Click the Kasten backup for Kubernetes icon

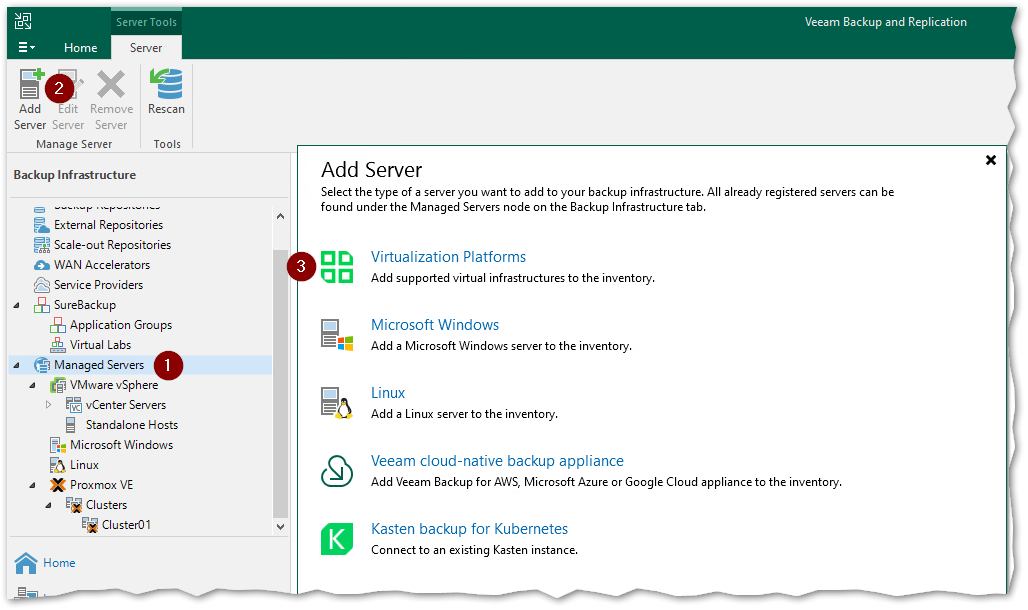tap(337, 539)
